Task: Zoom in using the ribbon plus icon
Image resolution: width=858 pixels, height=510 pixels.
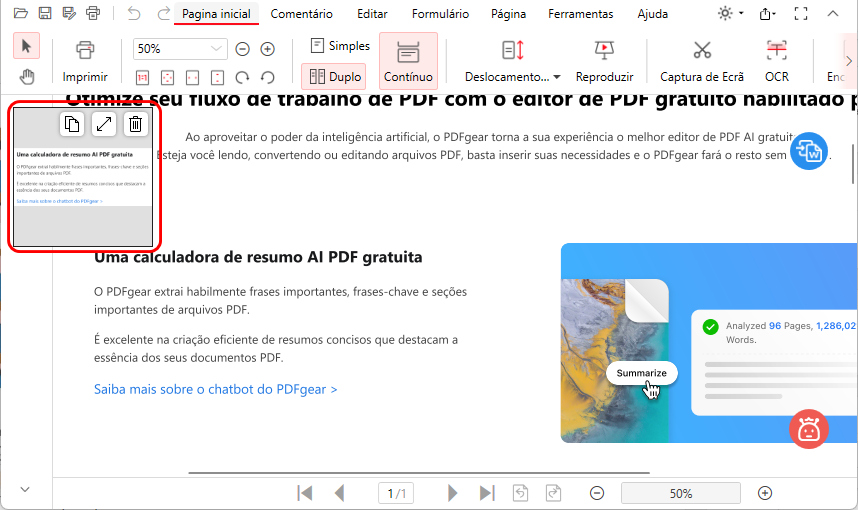Action: pos(267,49)
